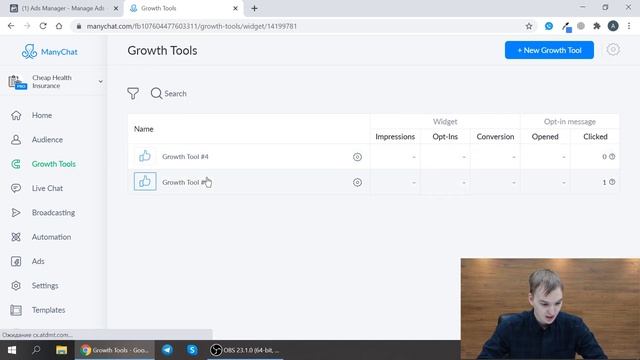Screen dimensions: 640x360
Task: Select Growth Tools in sidebar
Action: [x=53, y=164]
